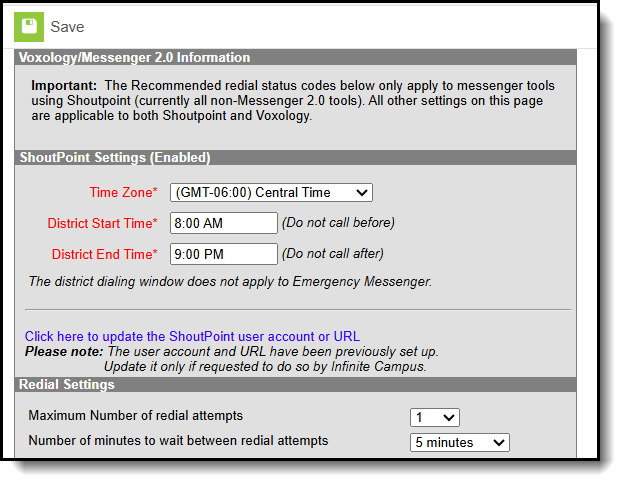Viewport: 625px width, 486px height.
Task: Open the ShoutPoint user account update link
Action: [x=192, y=336]
